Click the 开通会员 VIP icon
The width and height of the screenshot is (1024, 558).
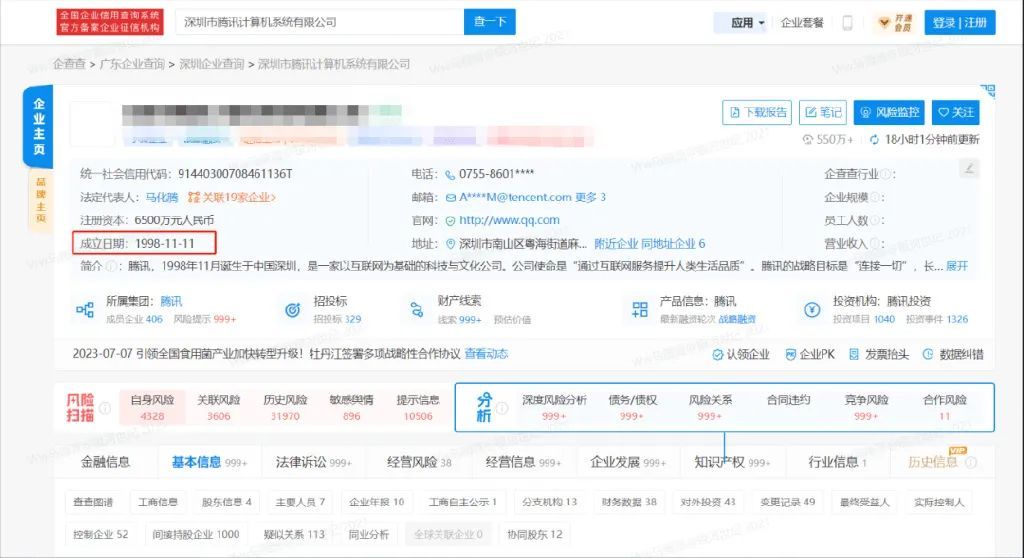coord(895,23)
